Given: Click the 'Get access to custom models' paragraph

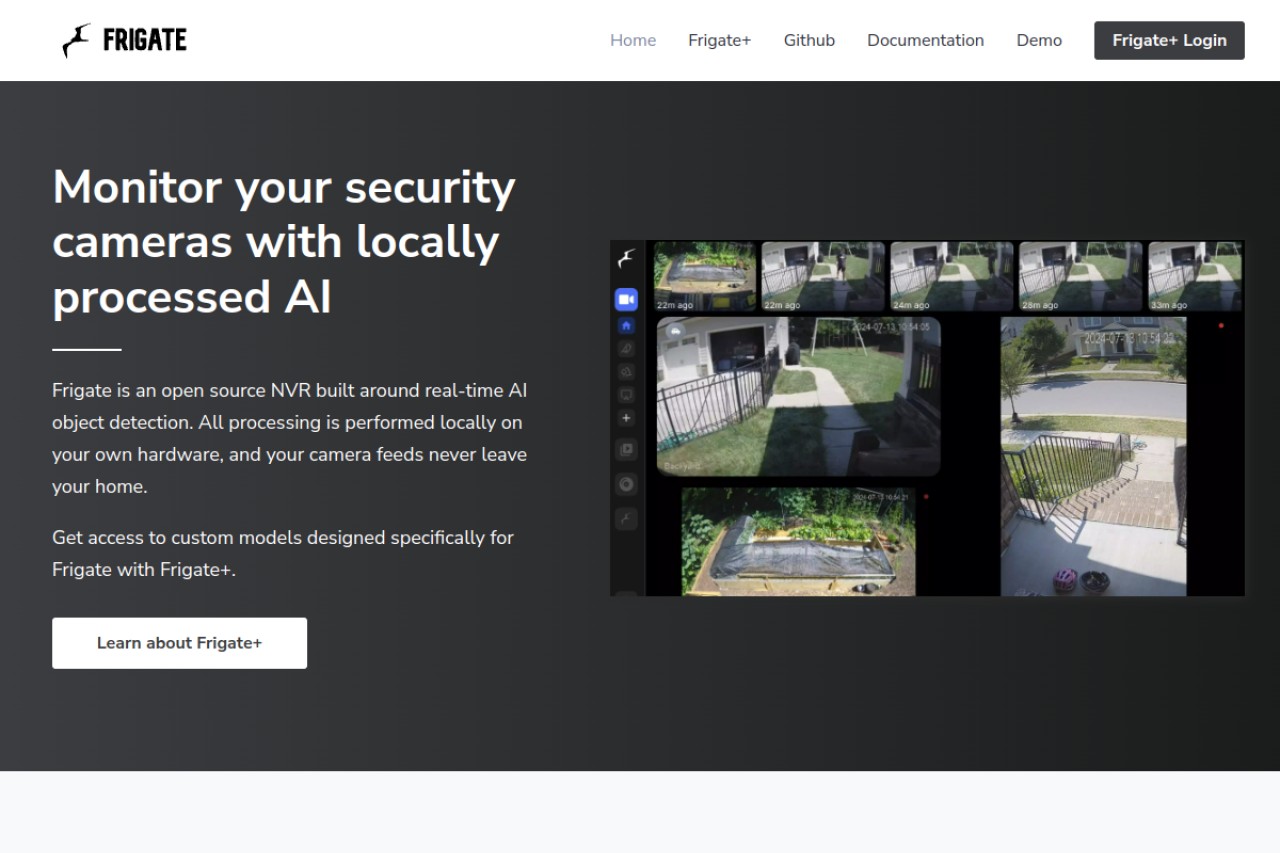Looking at the screenshot, I should (283, 553).
